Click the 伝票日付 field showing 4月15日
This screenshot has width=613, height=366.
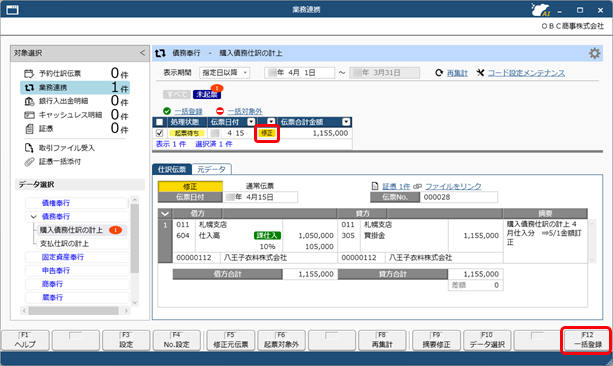point(260,197)
